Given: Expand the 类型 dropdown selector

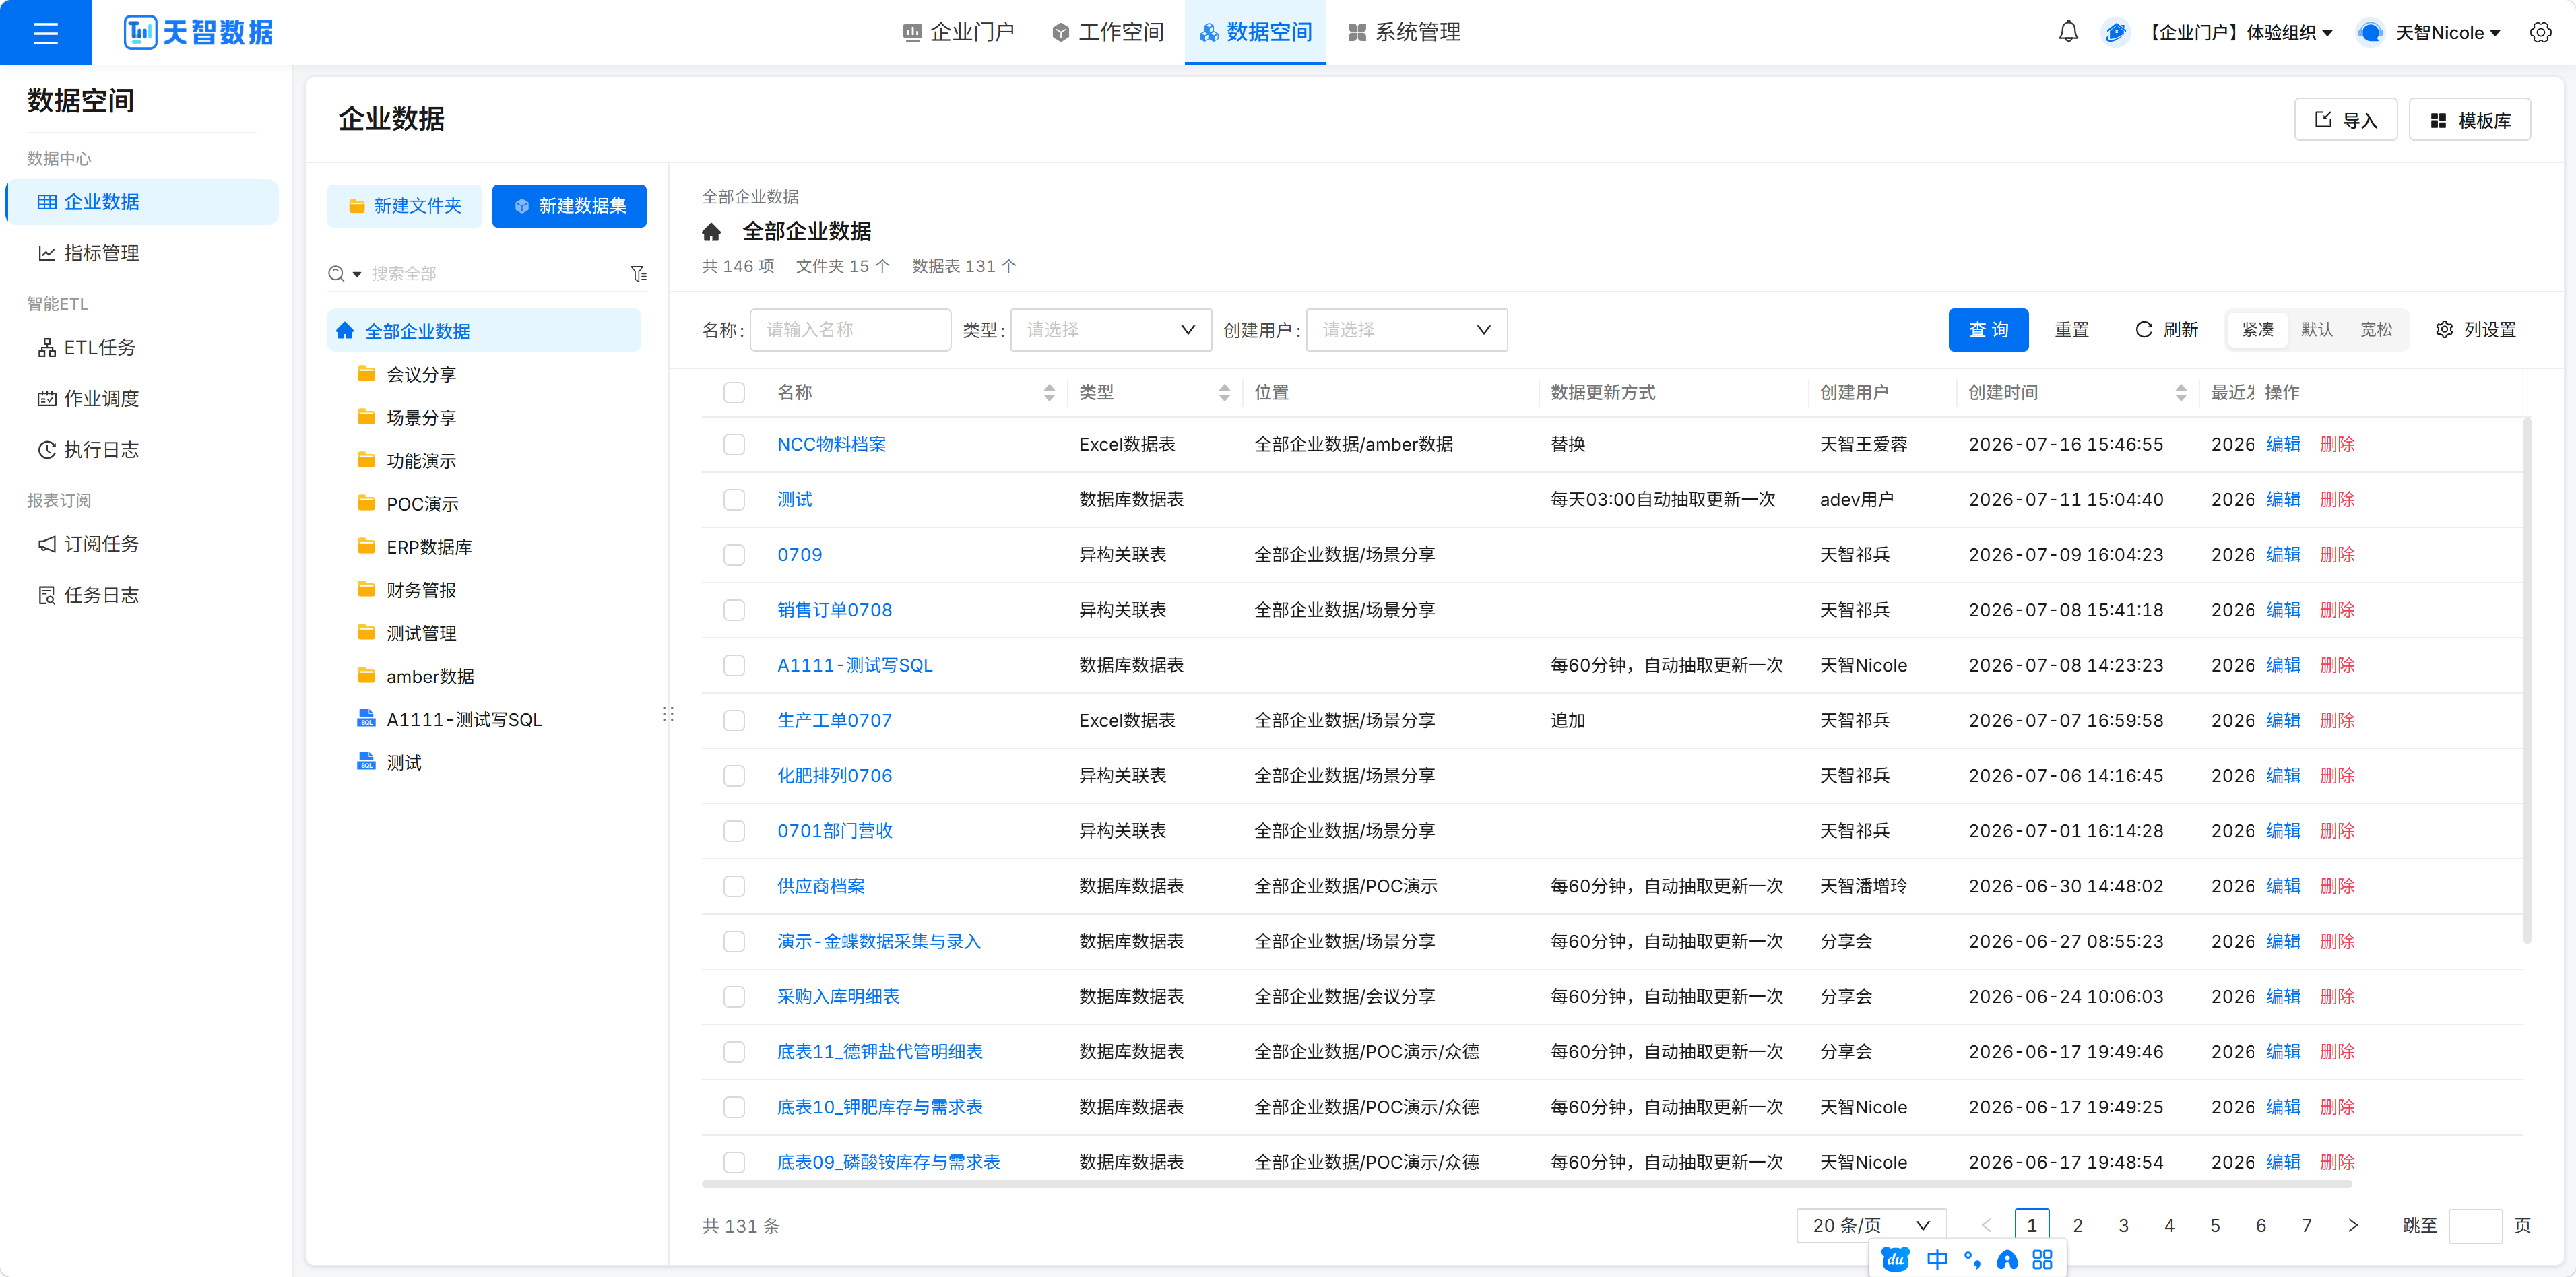Looking at the screenshot, I should pos(1110,329).
